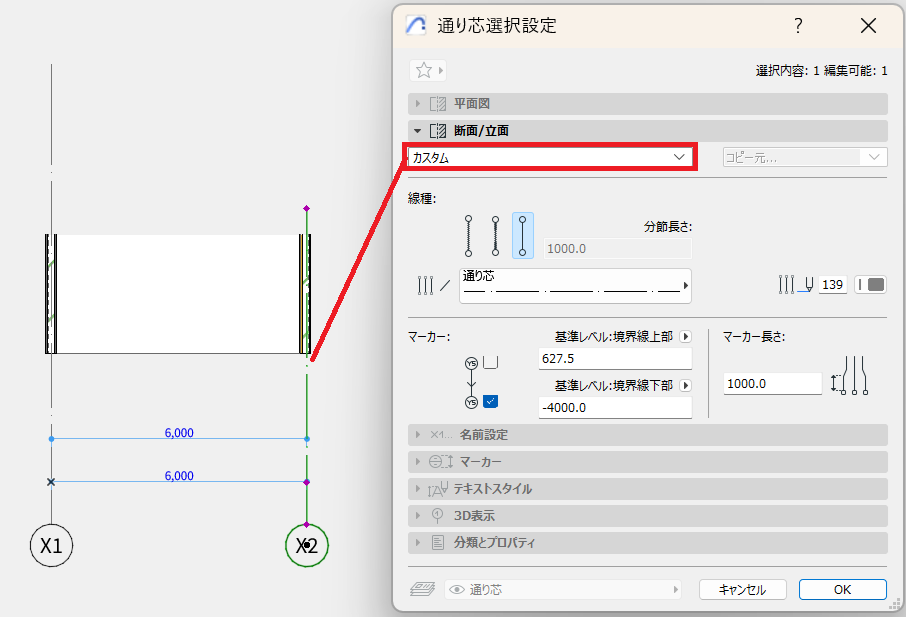This screenshot has height=617, width=906.
Task: Click the lower 6,000 dimension text
Action: (x=179, y=476)
